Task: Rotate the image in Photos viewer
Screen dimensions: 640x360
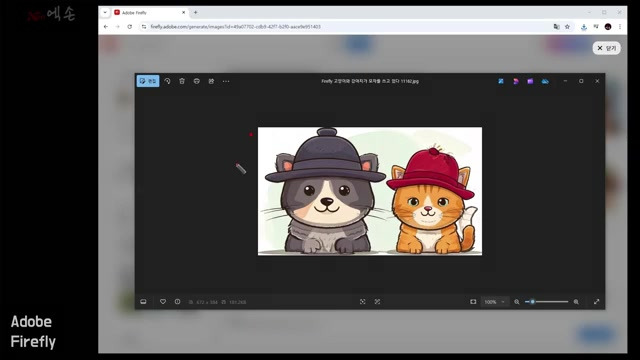Action: point(167,81)
